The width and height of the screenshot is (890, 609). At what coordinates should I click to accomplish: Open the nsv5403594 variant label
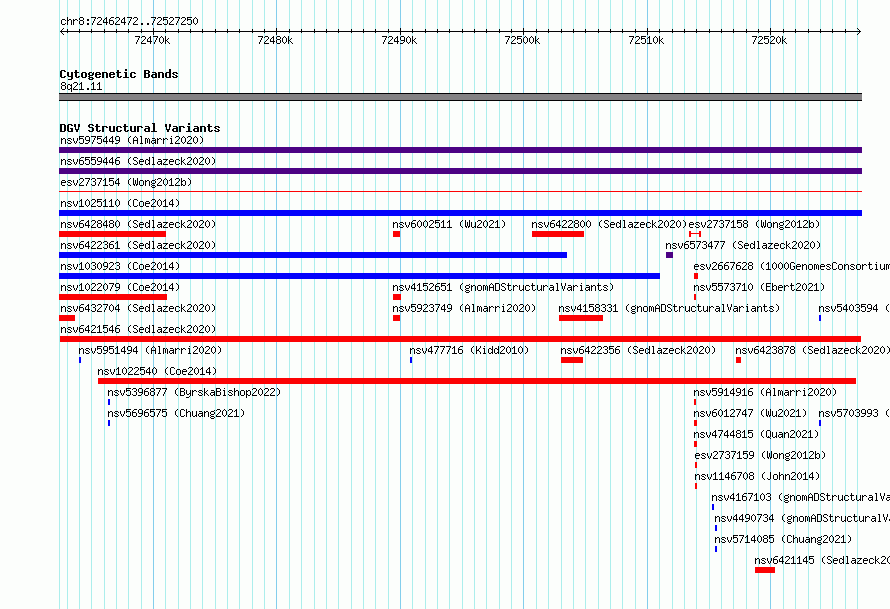click(854, 308)
